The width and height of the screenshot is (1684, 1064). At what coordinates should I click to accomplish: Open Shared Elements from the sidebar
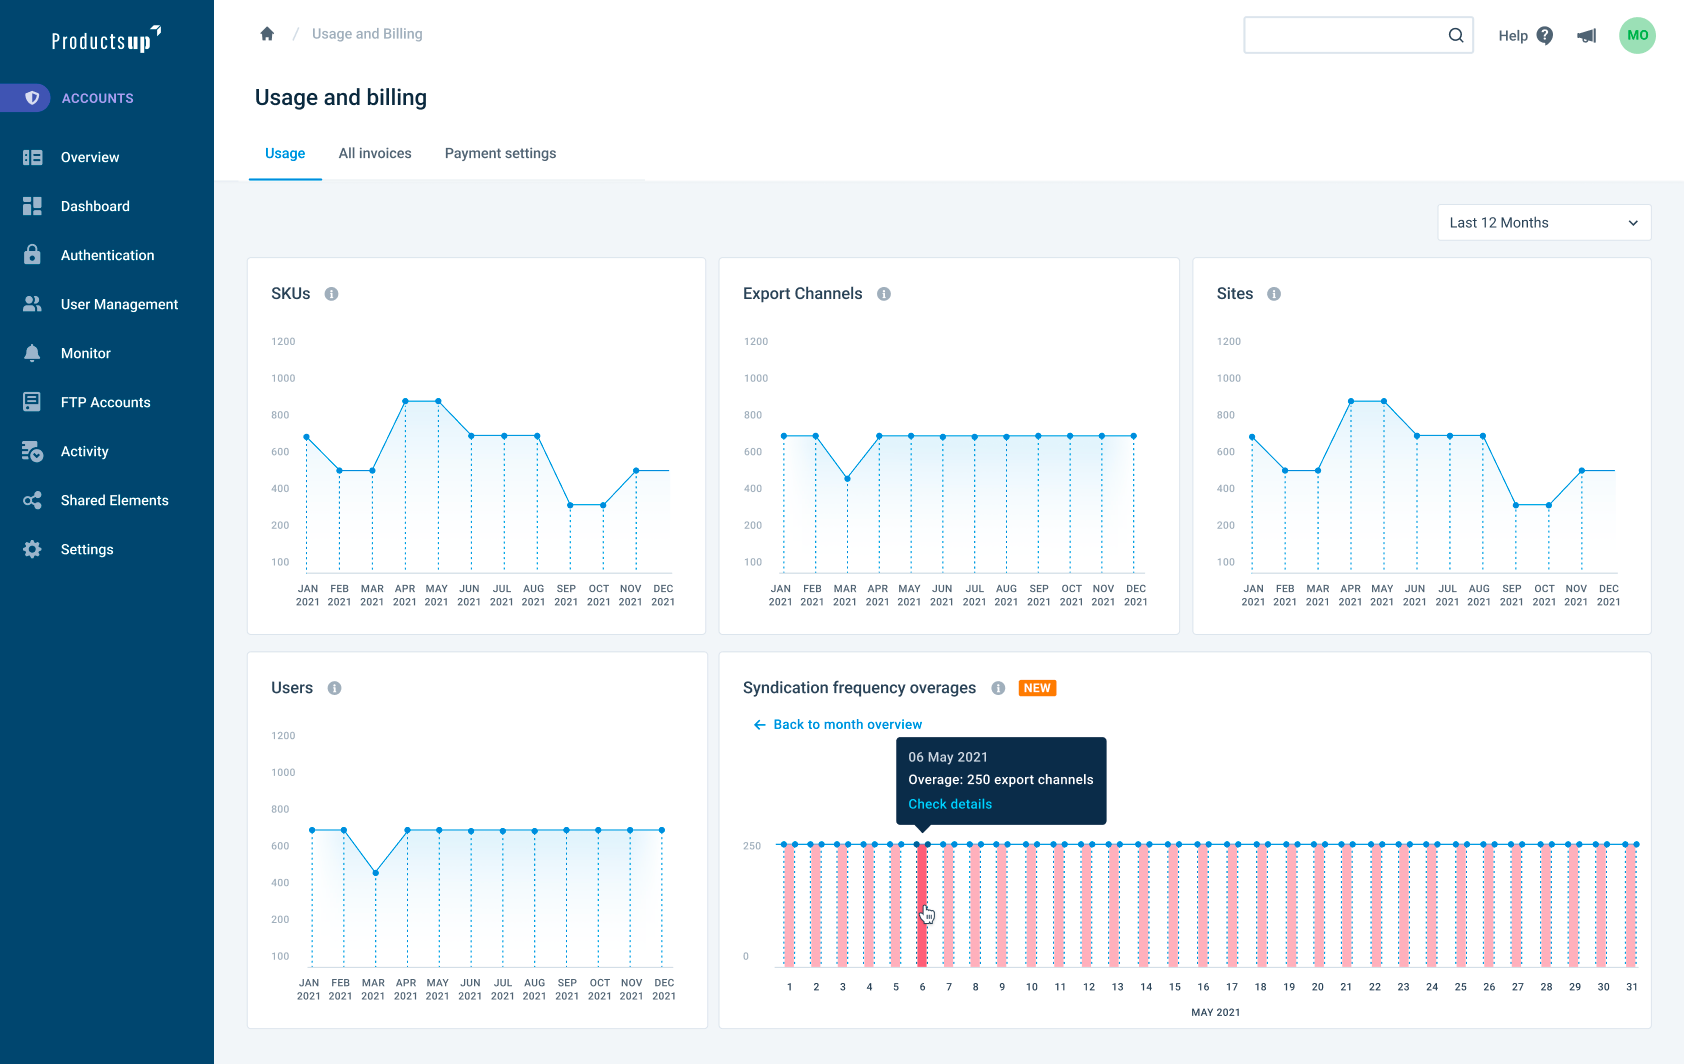114,501
